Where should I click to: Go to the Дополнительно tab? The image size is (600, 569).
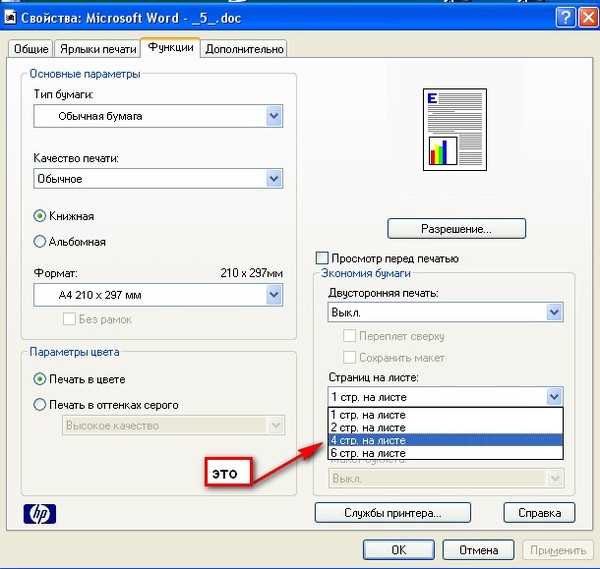coord(244,49)
